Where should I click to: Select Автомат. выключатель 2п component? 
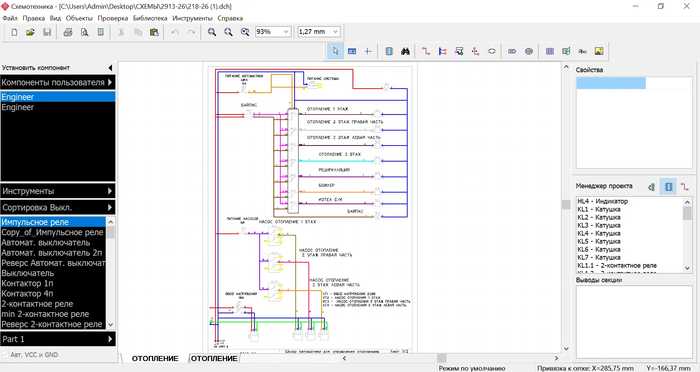coord(54,253)
